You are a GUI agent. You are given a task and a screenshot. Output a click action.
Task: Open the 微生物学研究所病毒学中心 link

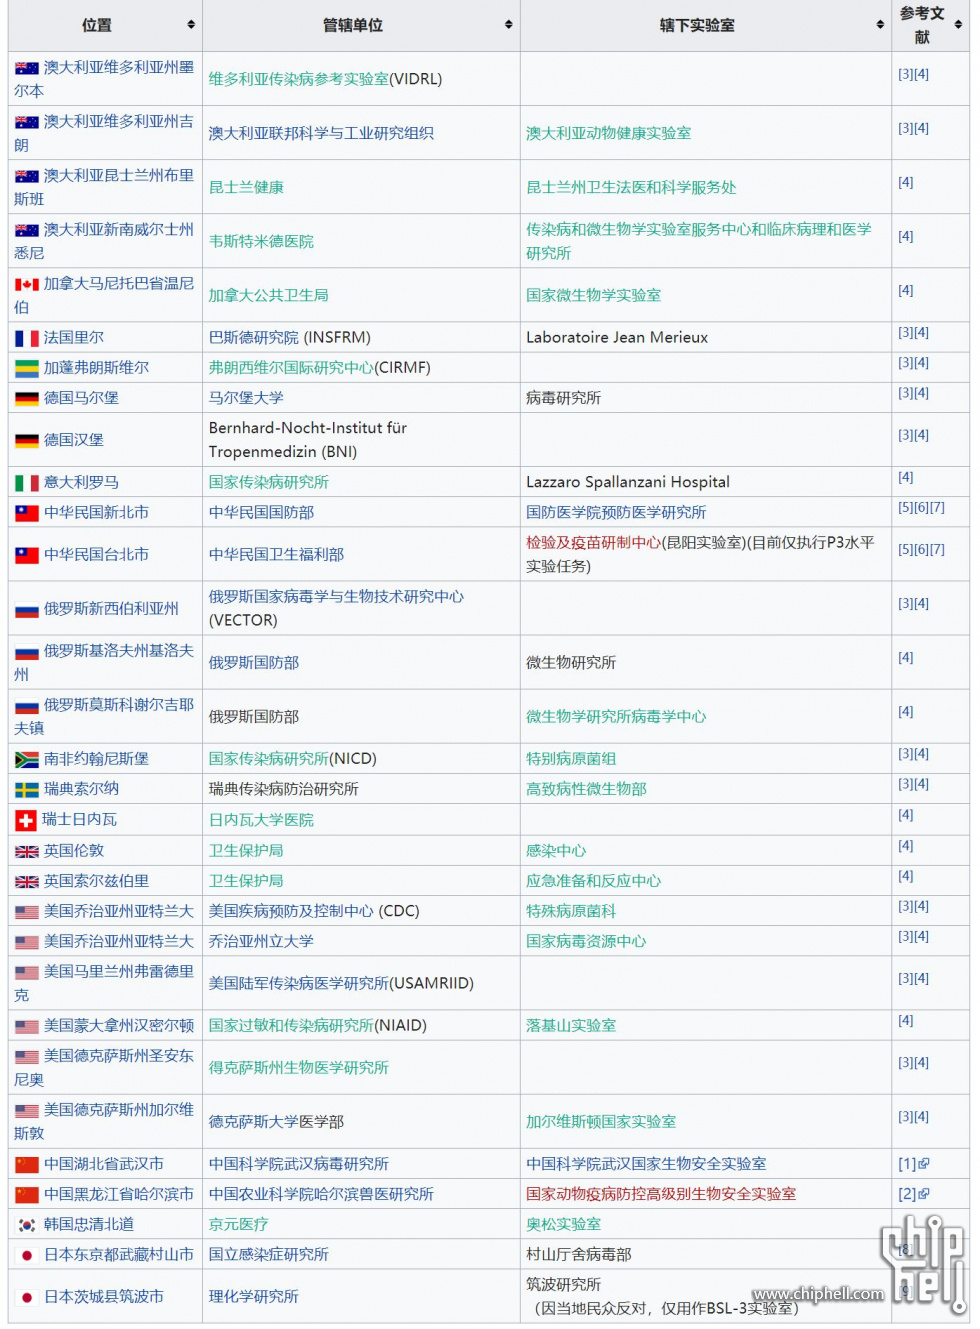pyautogui.click(x=616, y=717)
